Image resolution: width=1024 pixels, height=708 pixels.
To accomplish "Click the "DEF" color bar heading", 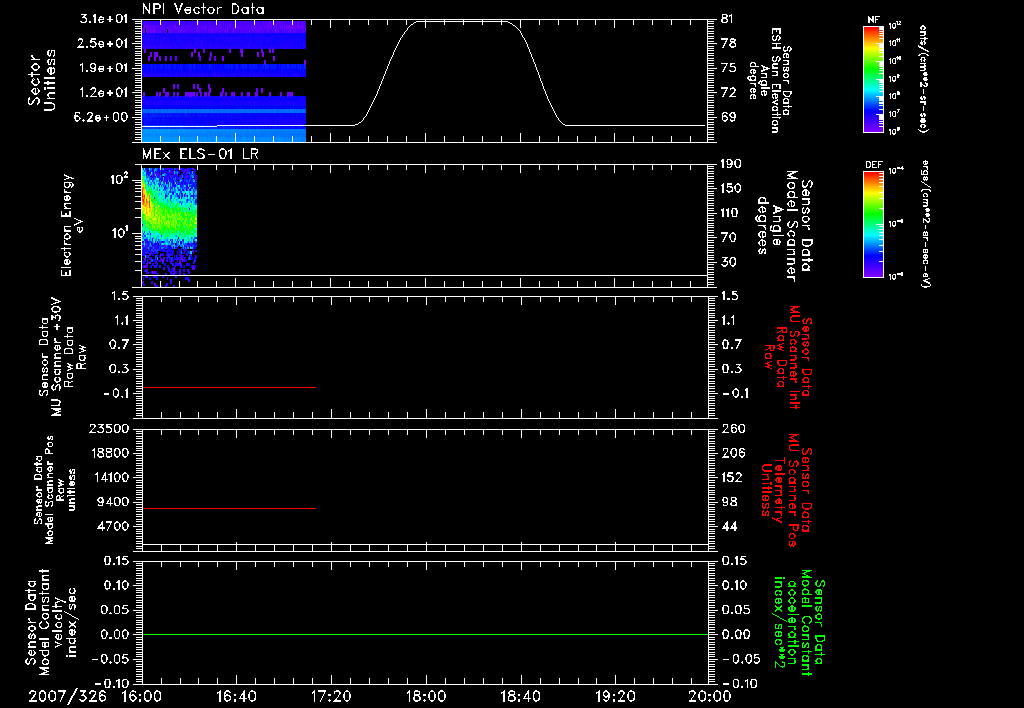I will point(873,165).
